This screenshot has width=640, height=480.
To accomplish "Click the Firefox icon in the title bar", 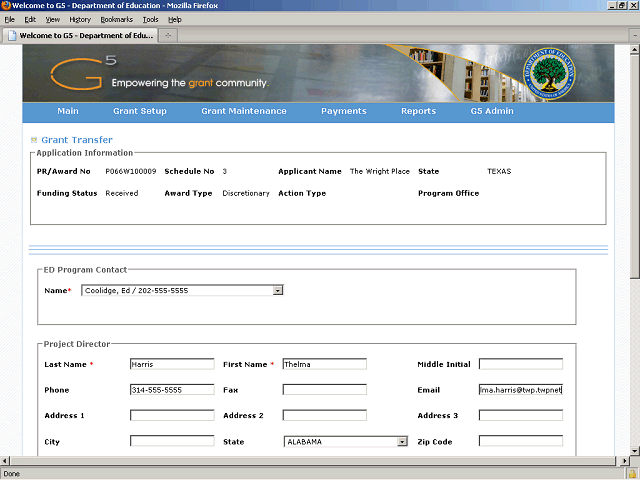I will [6, 5].
